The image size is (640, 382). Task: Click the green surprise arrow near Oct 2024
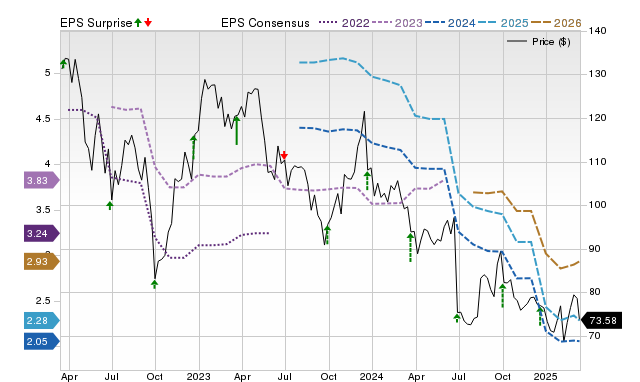point(502,296)
